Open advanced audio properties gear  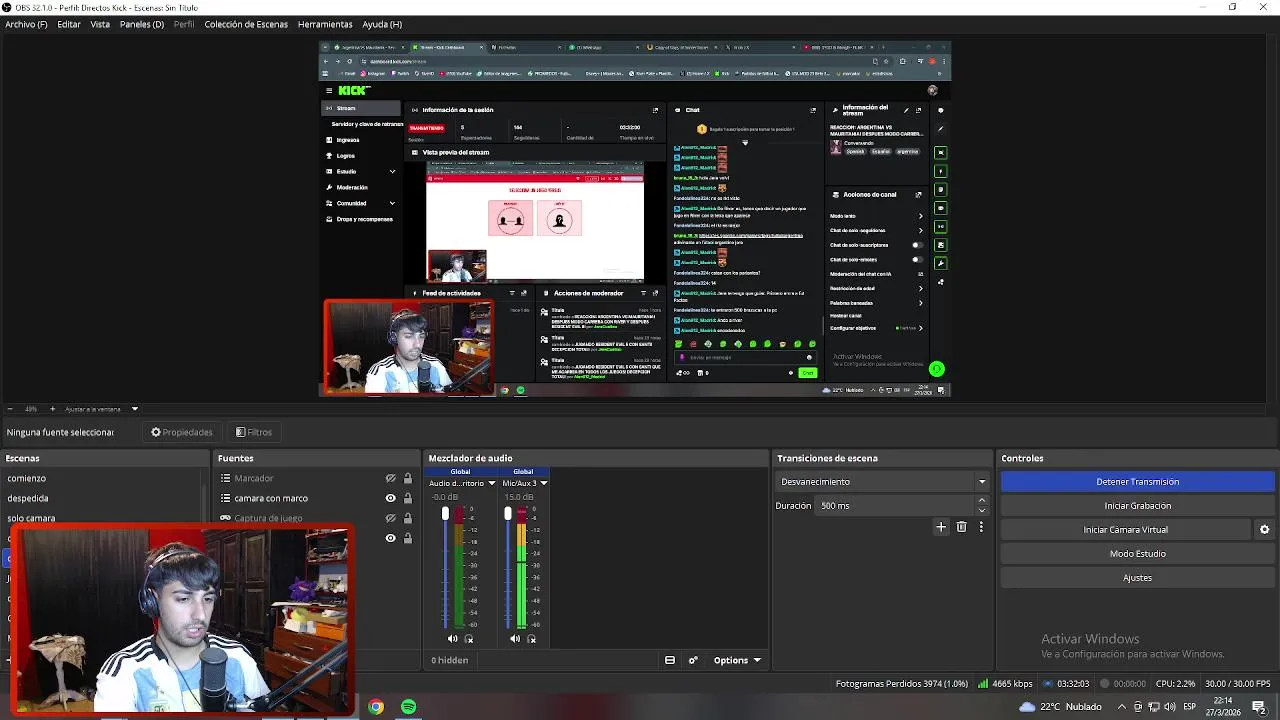tap(693, 660)
